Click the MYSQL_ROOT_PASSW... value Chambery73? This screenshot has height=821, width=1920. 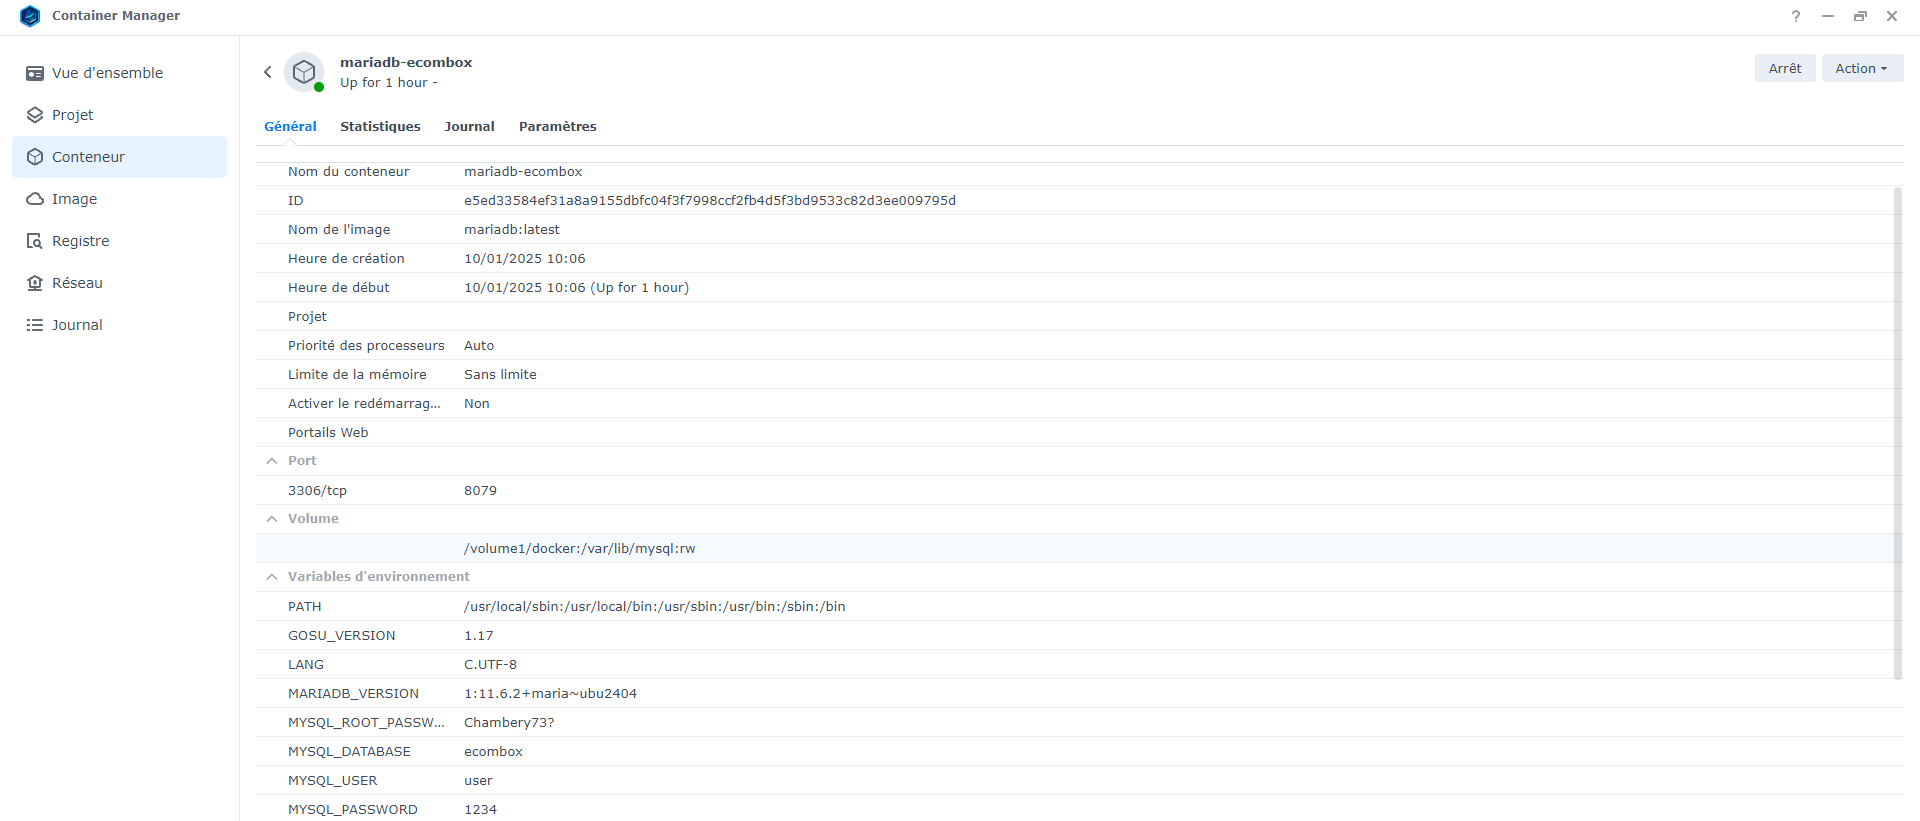[509, 723]
